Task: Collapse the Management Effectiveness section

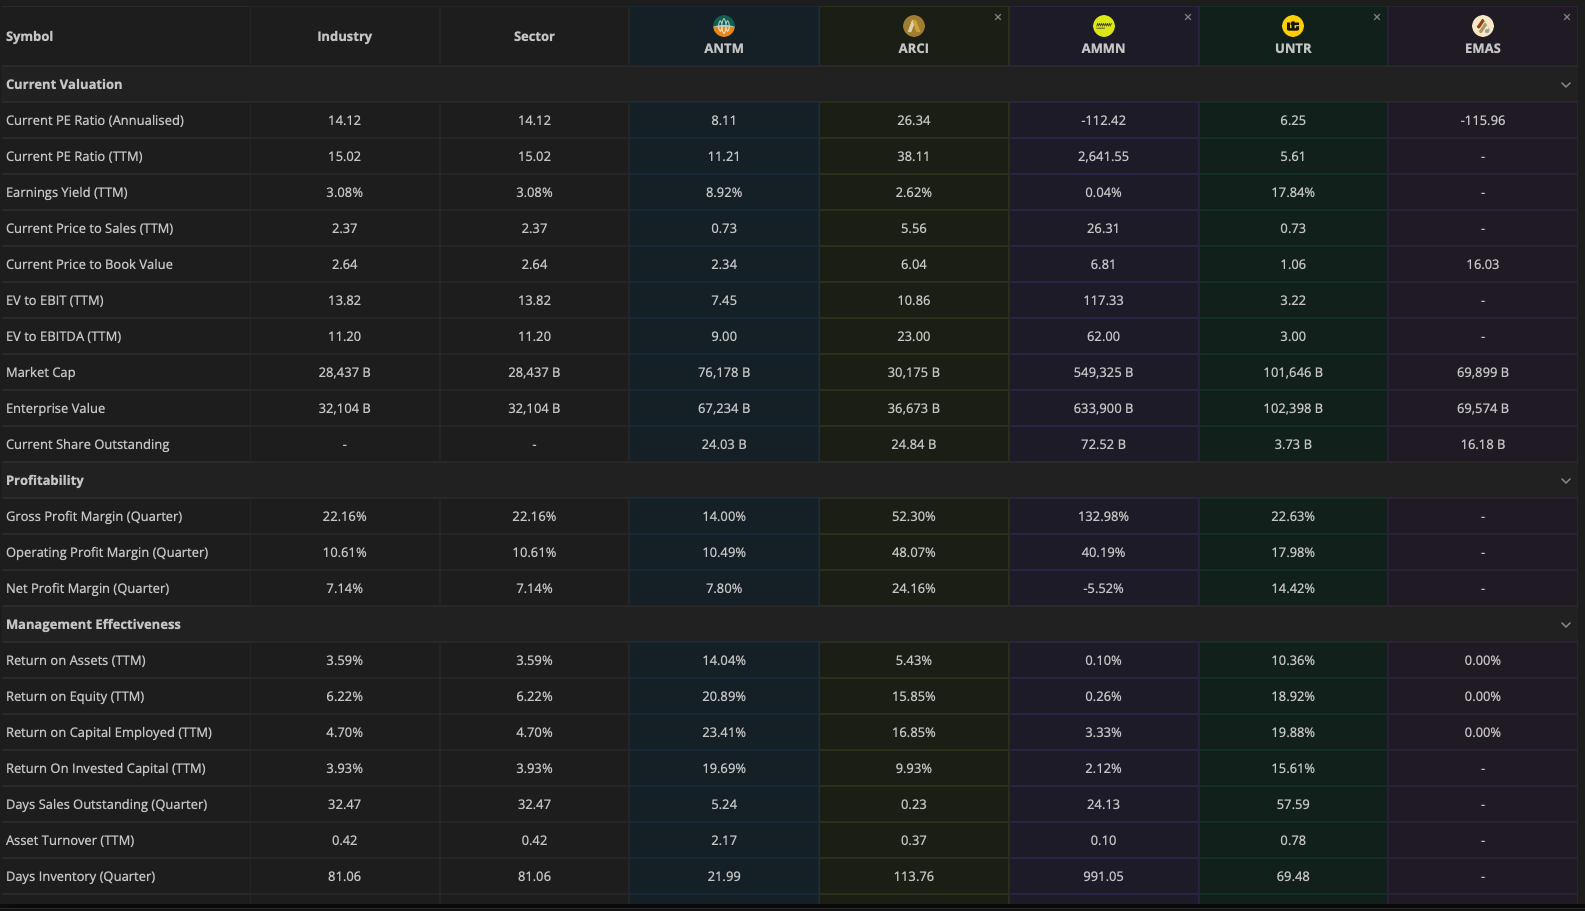Action: coord(1565,625)
